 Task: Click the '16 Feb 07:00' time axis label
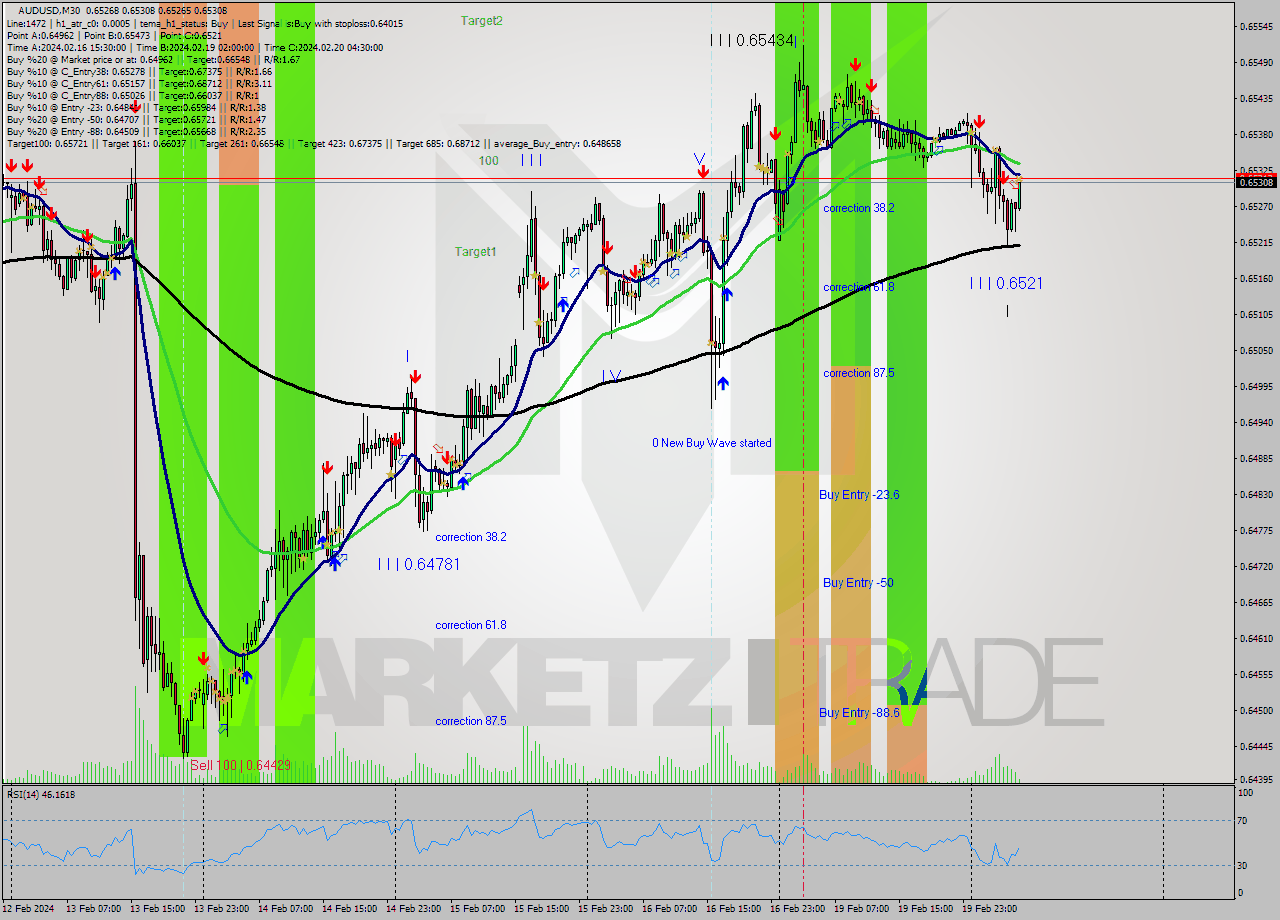pyautogui.click(x=668, y=909)
